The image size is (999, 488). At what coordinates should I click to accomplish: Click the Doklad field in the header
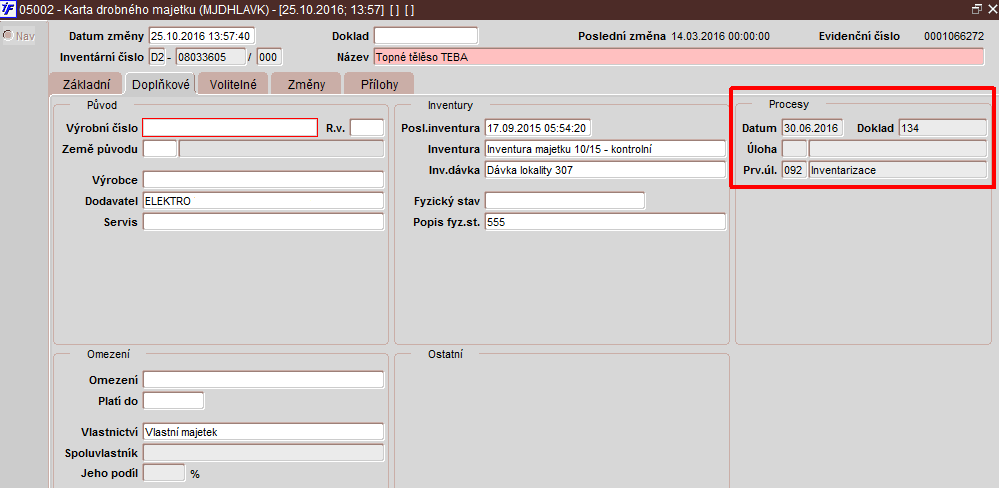(426, 36)
